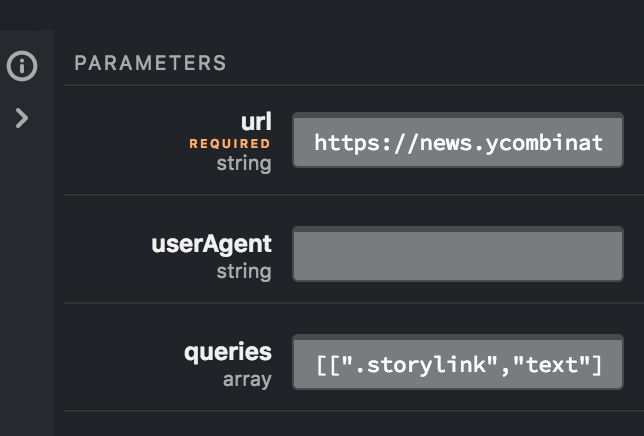The height and width of the screenshot is (436, 644).
Task: Focus the url input field
Action: click(x=458, y=142)
